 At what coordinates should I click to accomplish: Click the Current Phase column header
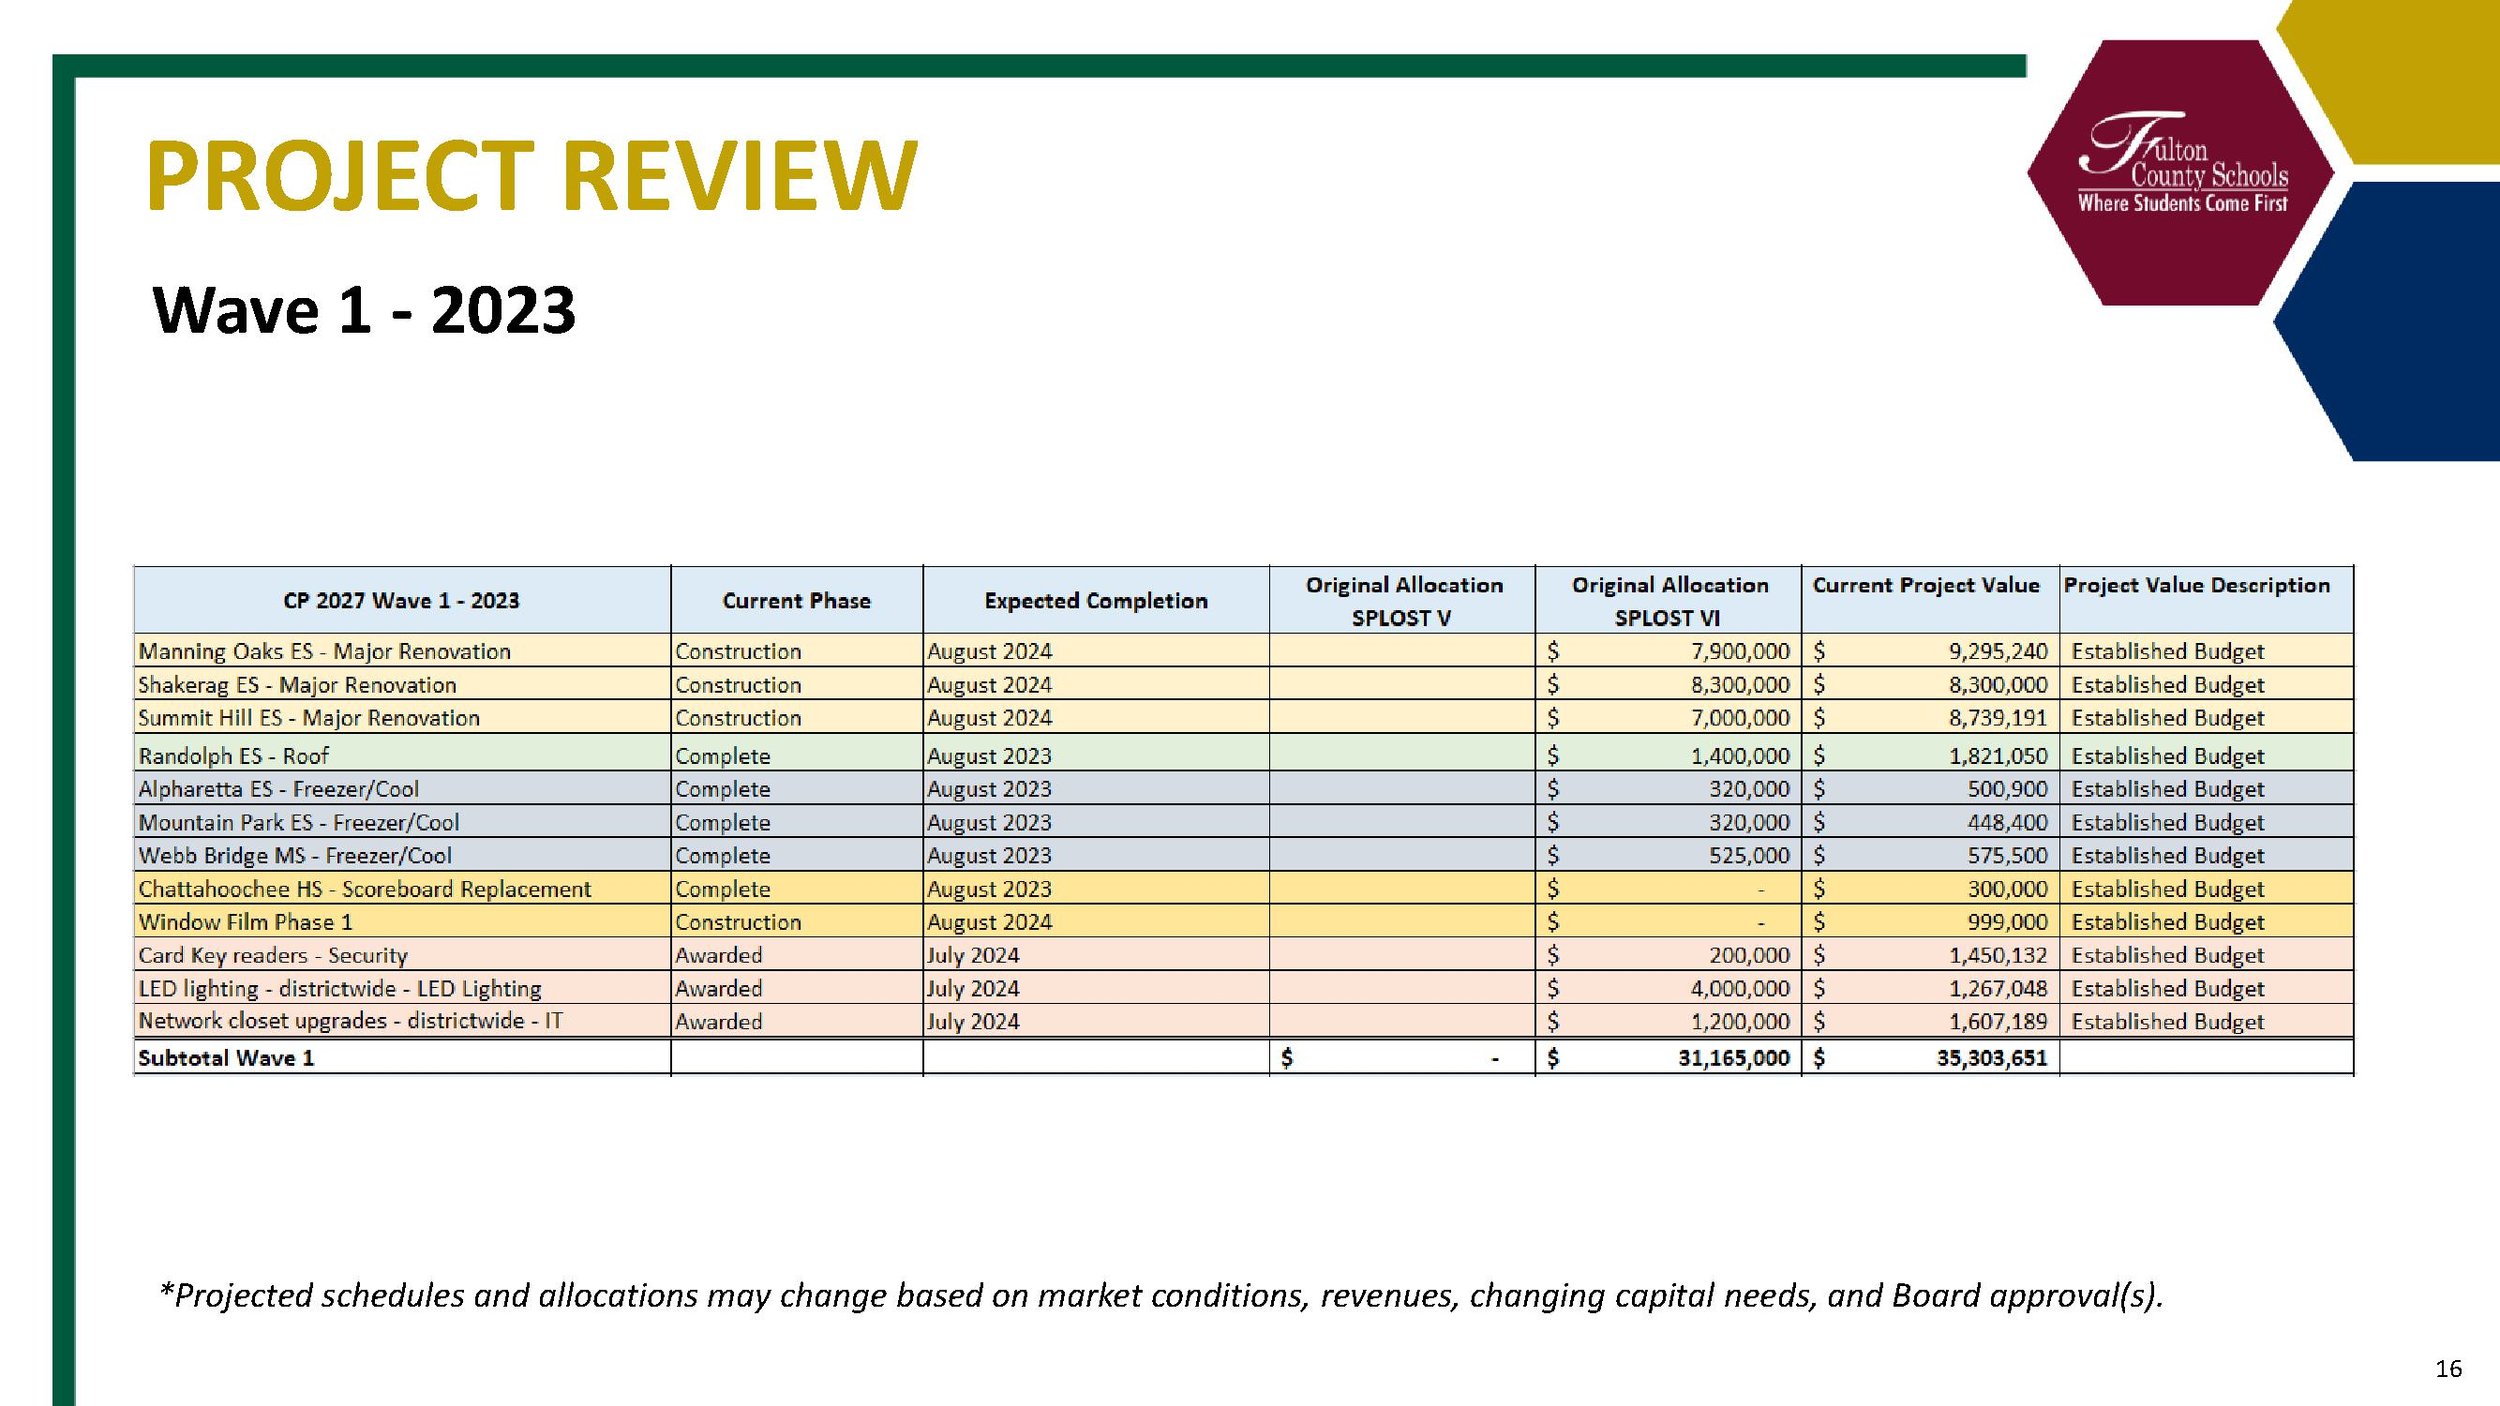(796, 600)
